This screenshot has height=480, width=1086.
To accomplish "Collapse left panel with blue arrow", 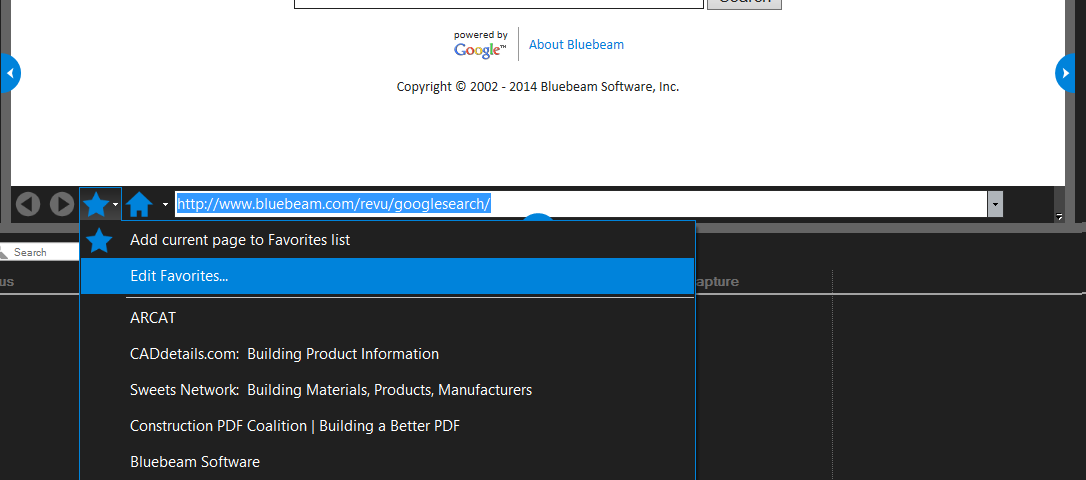I will click(10, 72).
